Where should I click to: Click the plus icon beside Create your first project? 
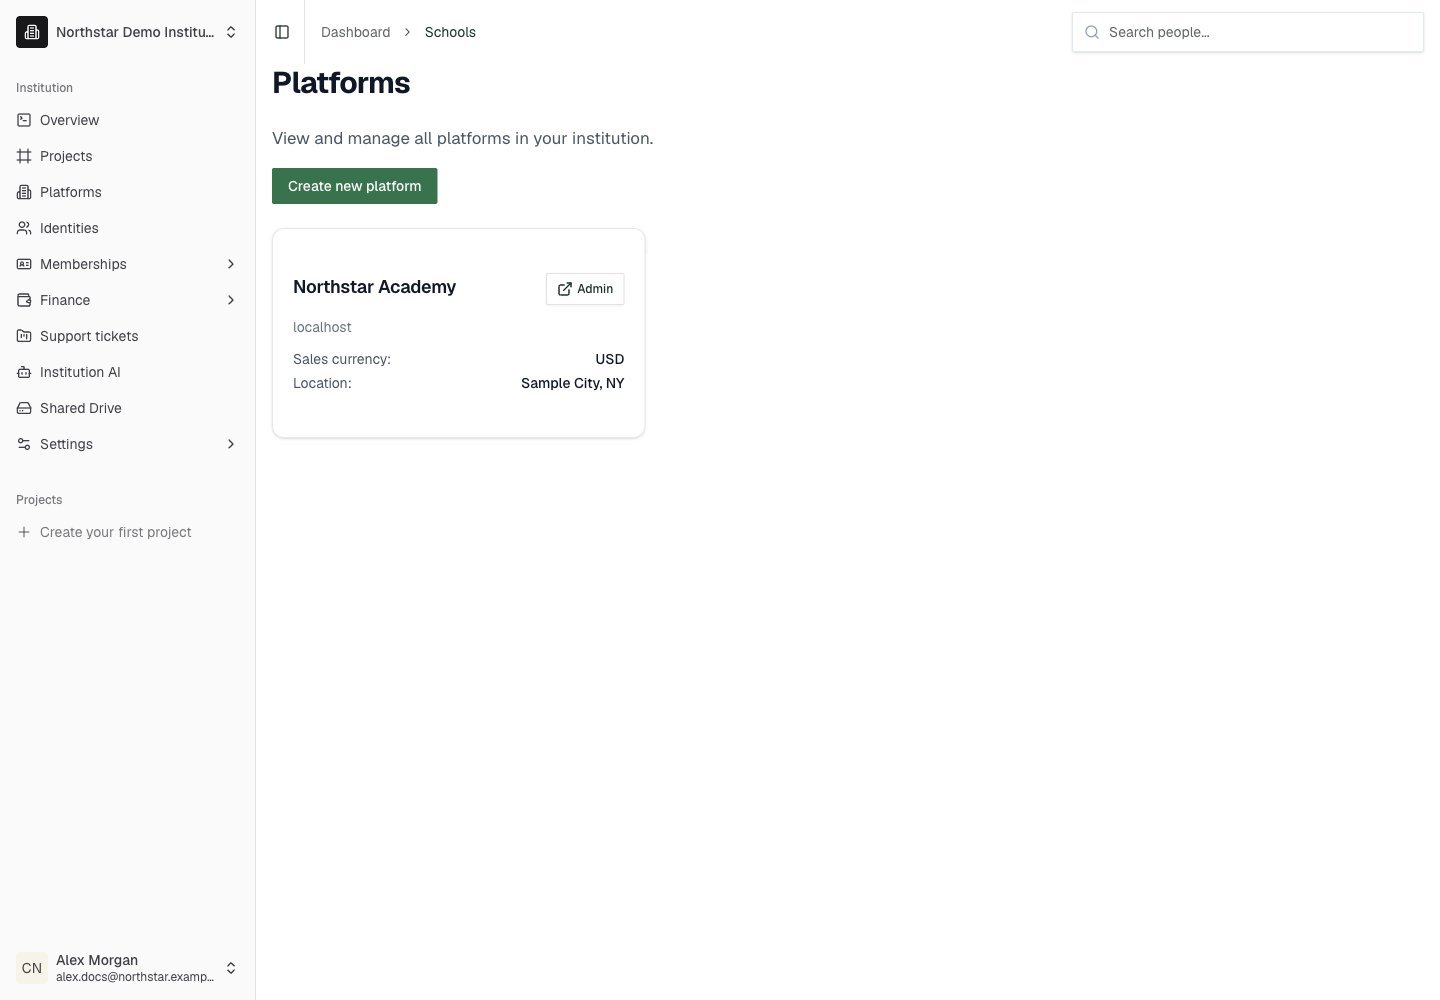(x=24, y=532)
